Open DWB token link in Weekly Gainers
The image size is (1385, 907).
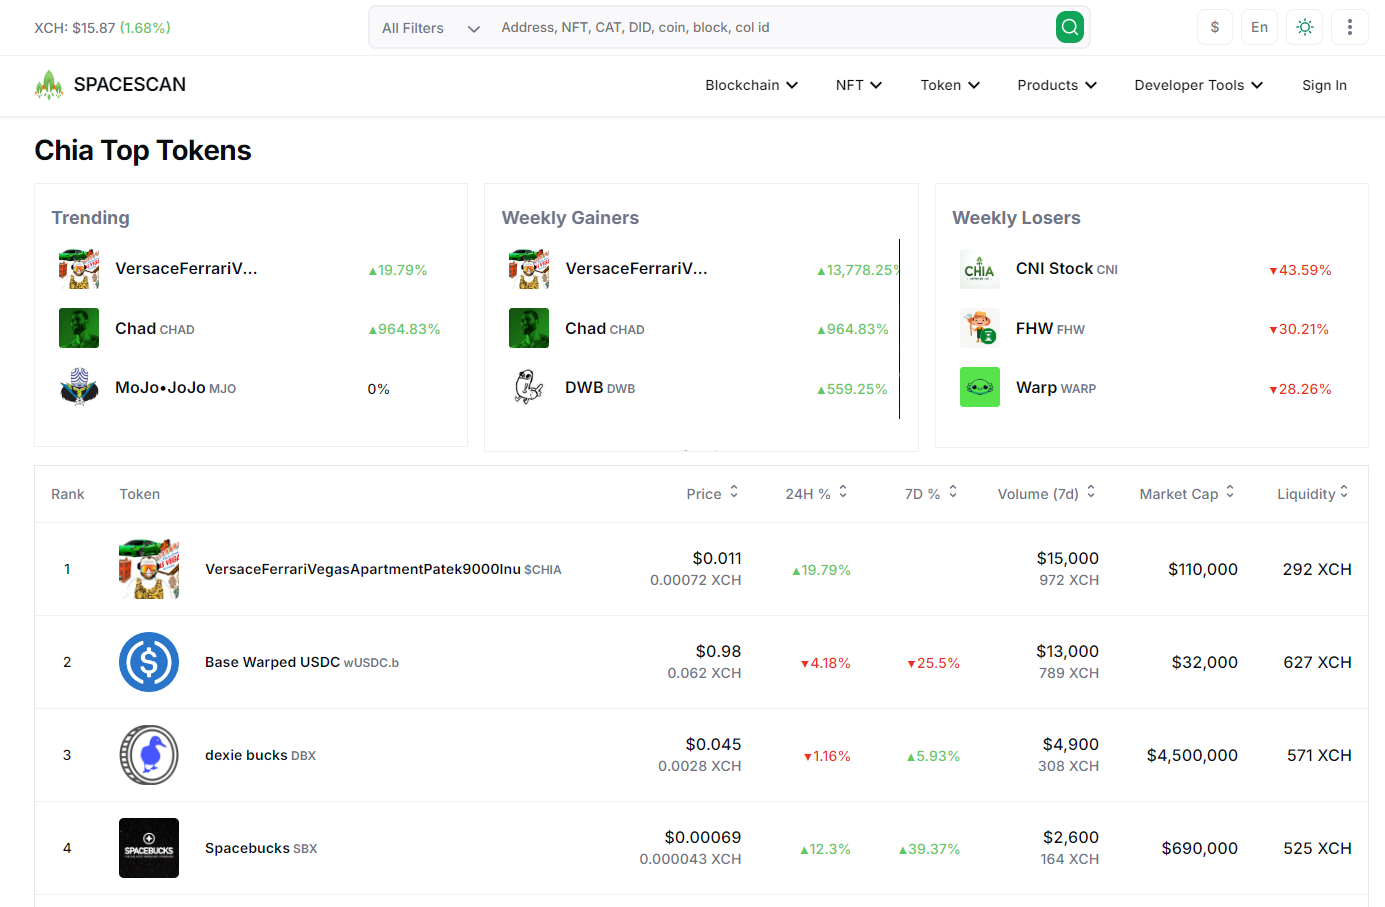point(600,387)
